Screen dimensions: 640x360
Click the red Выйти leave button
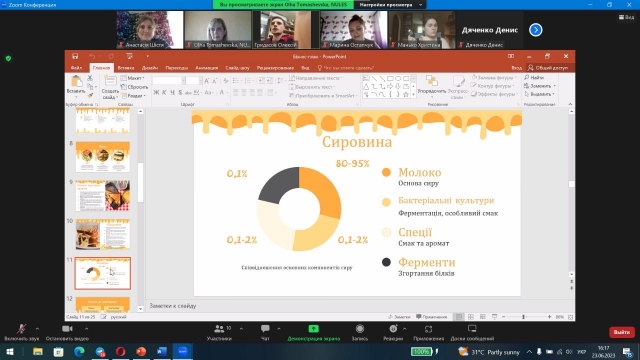[x=622, y=332]
